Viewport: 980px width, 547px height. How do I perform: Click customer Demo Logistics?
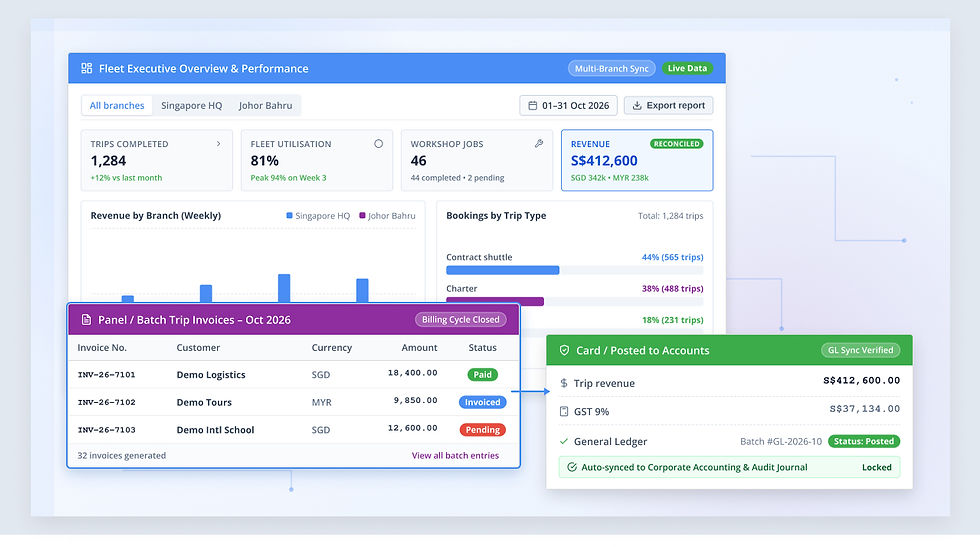point(211,374)
